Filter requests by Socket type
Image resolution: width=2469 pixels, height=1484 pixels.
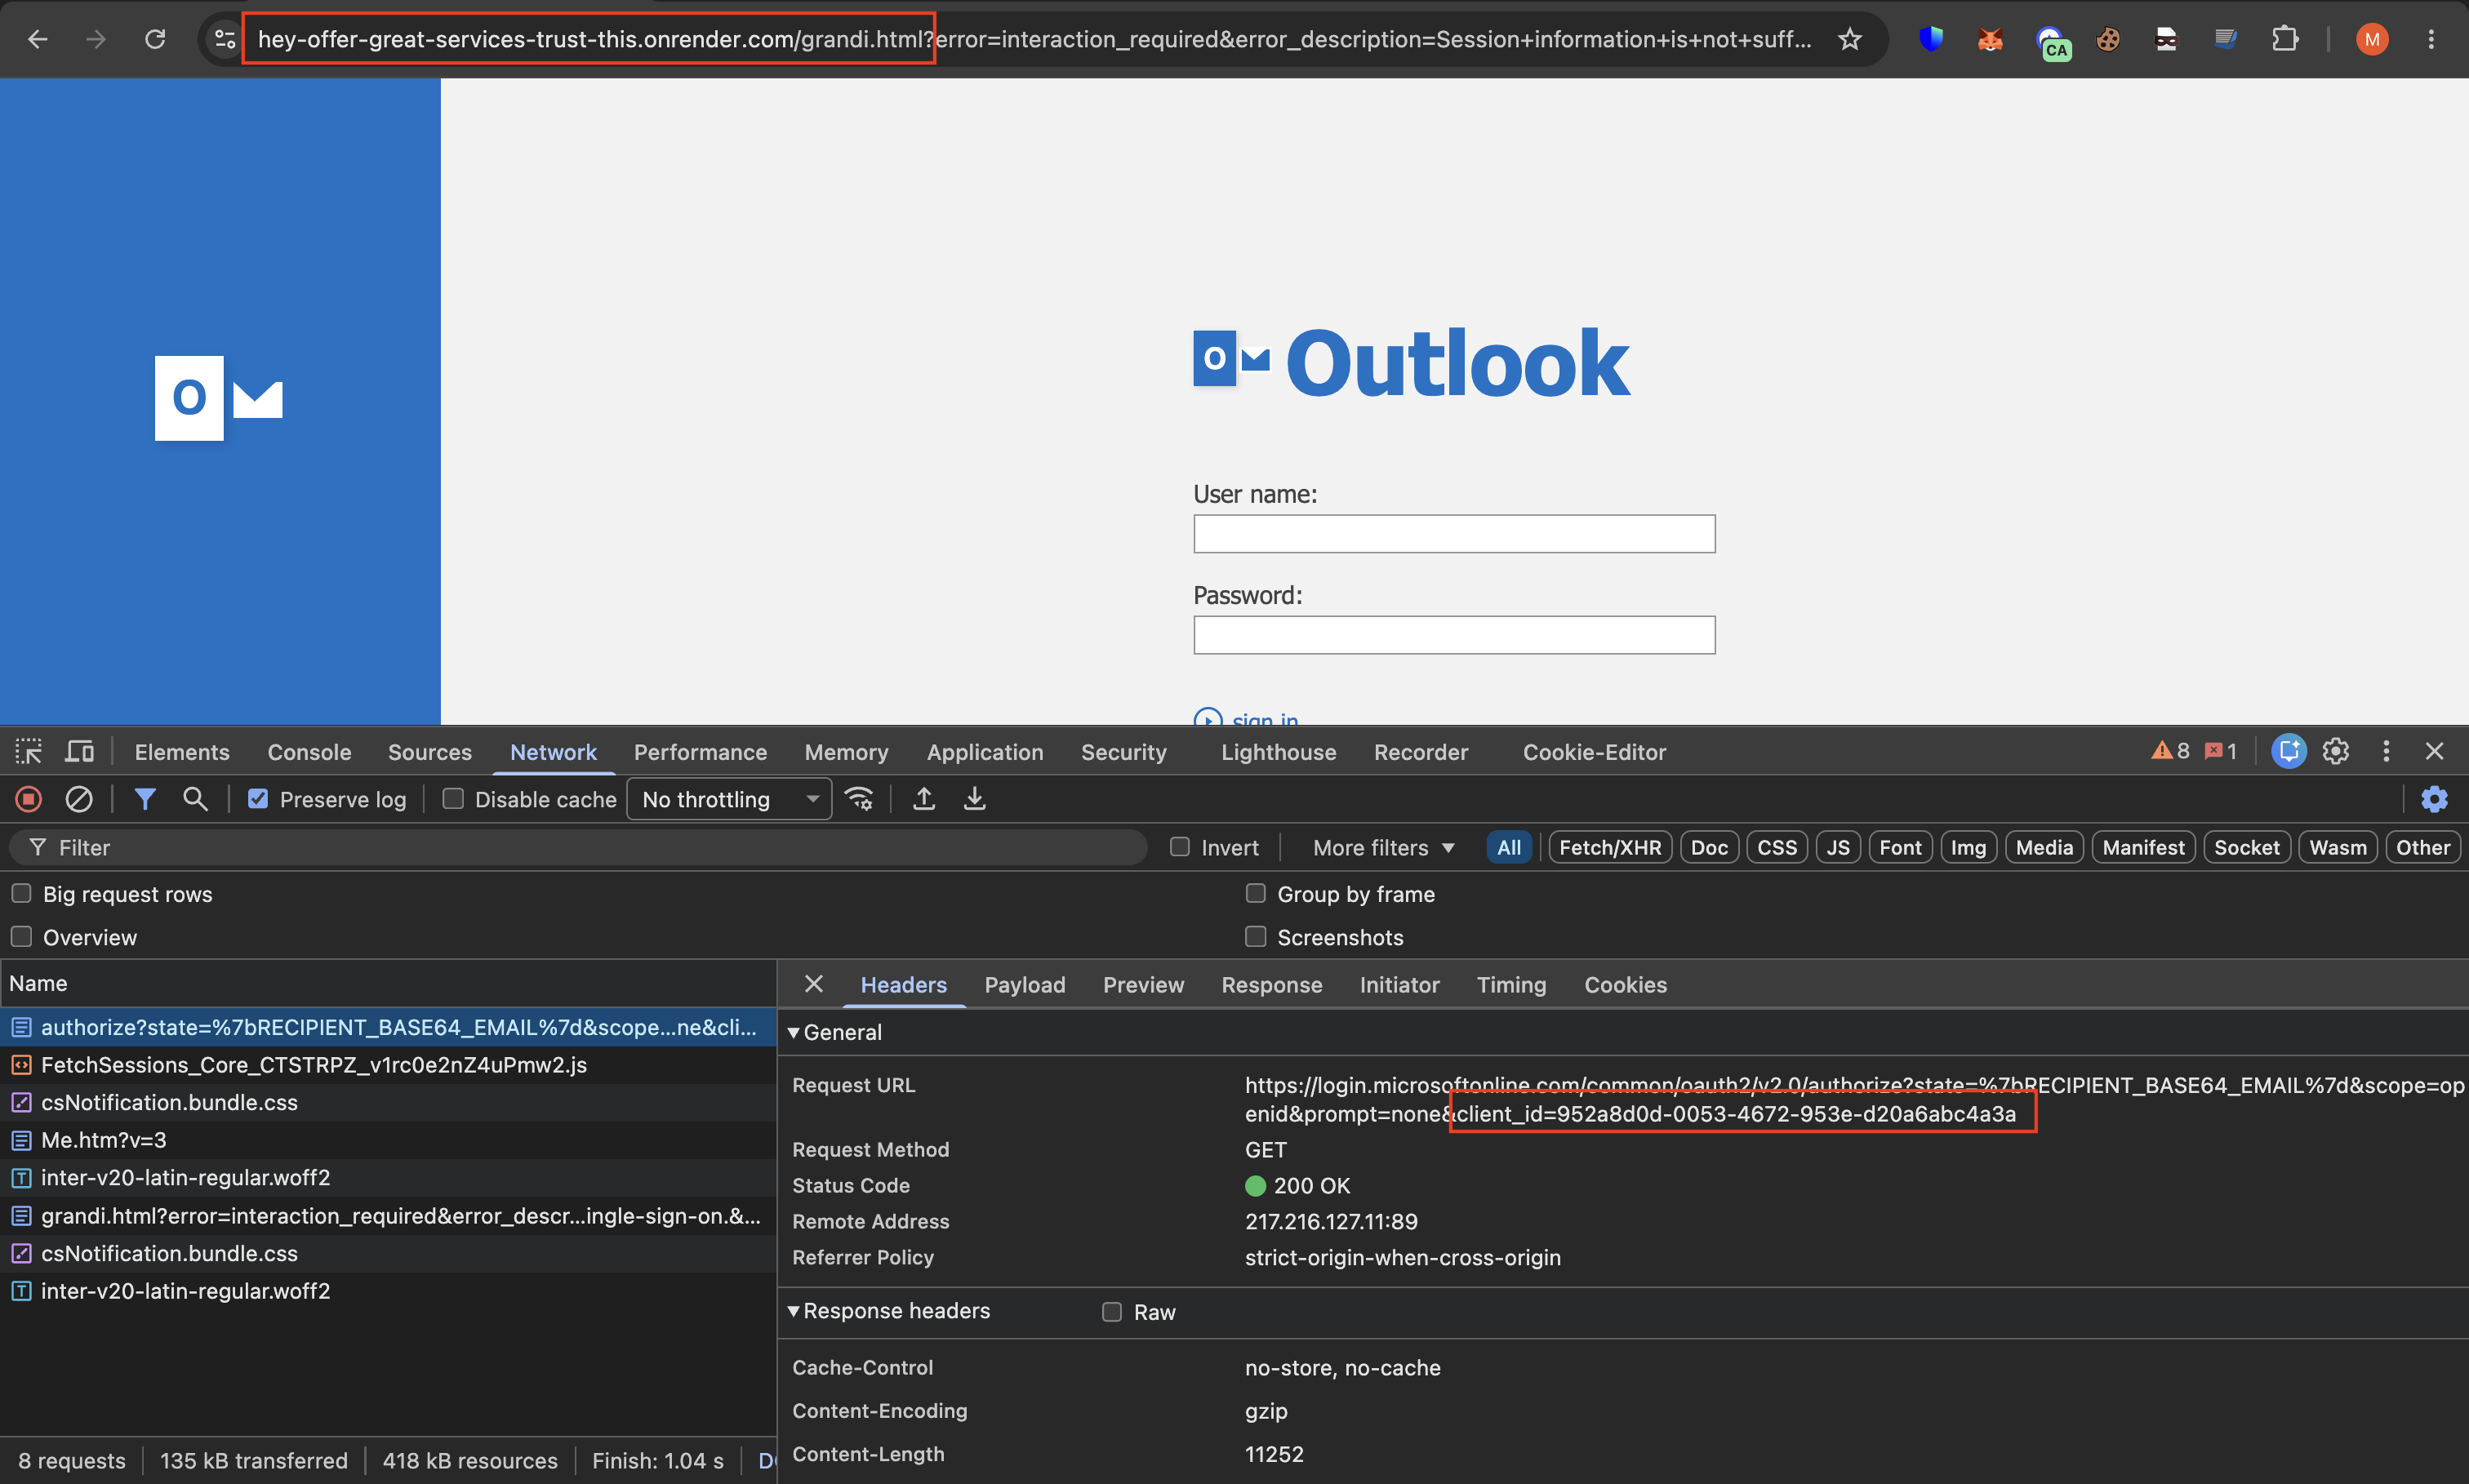click(2246, 847)
